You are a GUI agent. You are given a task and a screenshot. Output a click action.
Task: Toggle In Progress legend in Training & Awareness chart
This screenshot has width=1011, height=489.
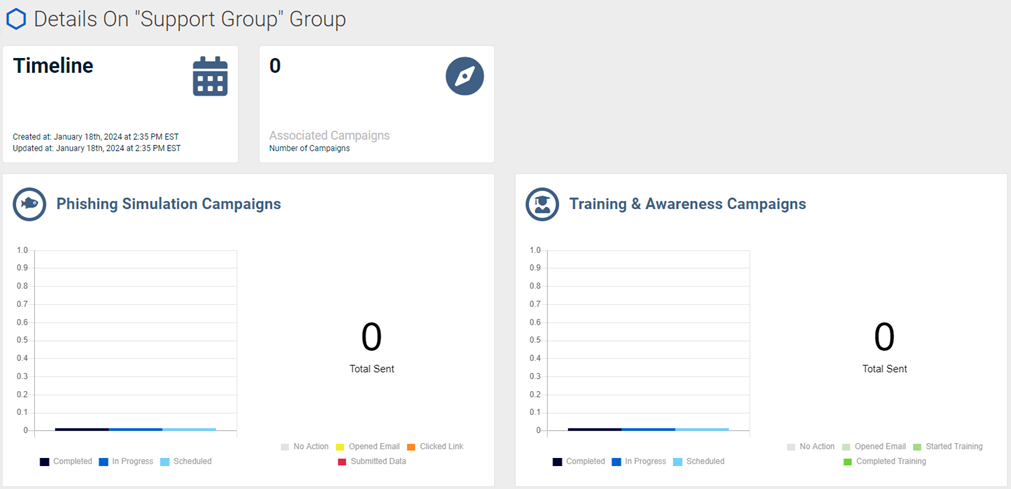(x=638, y=461)
